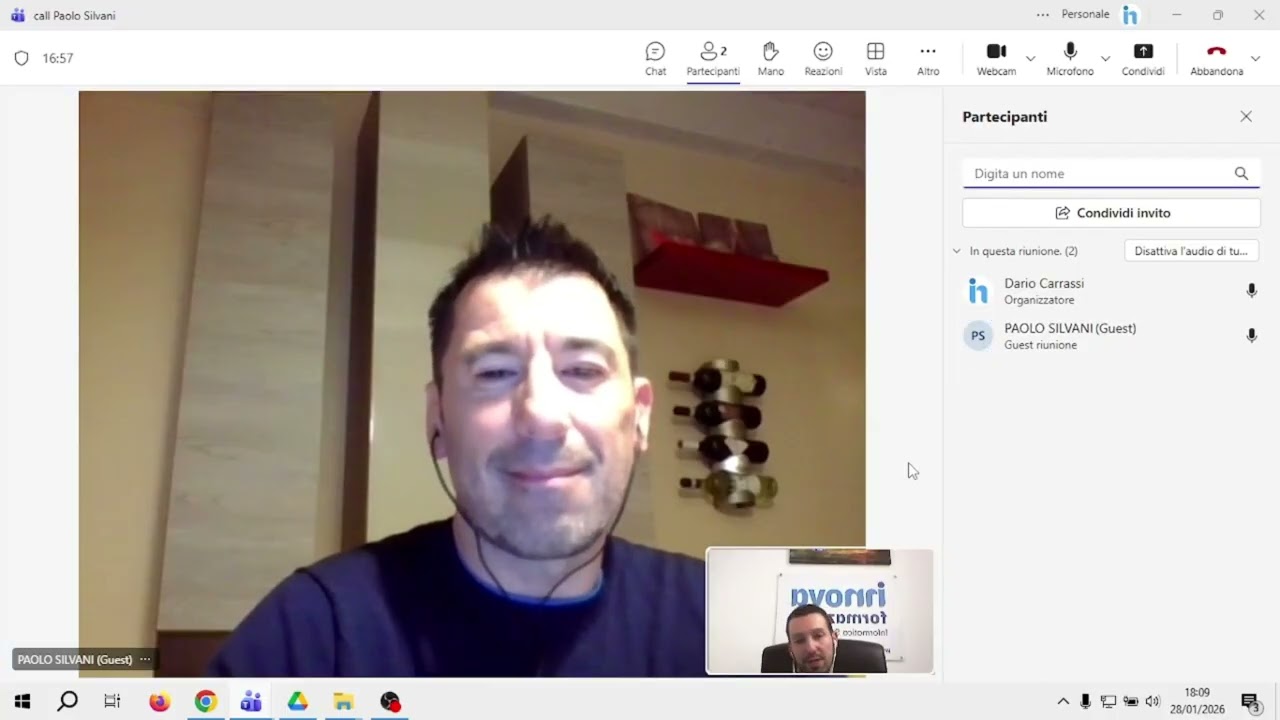Open the Vista layout options
1280x720 pixels.
click(875, 59)
